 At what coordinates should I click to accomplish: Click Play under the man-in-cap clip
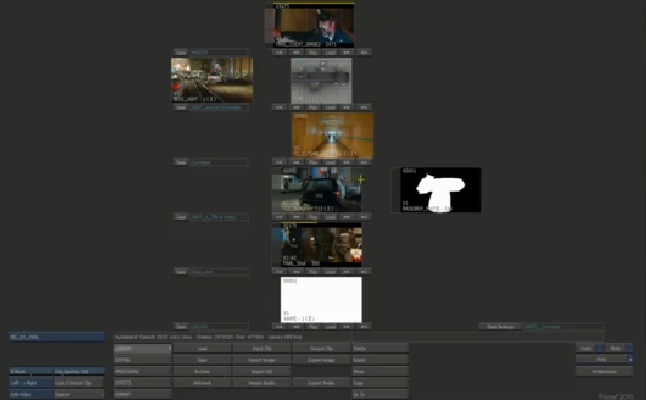[x=313, y=52]
